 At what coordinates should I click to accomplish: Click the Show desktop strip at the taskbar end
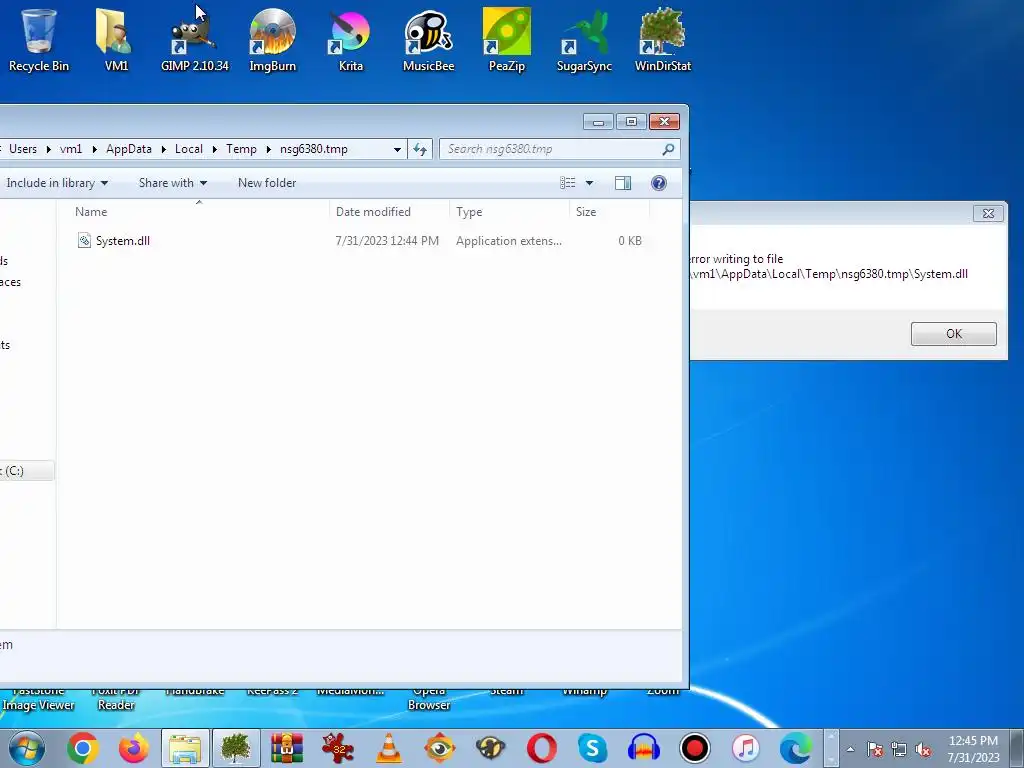(1017, 748)
